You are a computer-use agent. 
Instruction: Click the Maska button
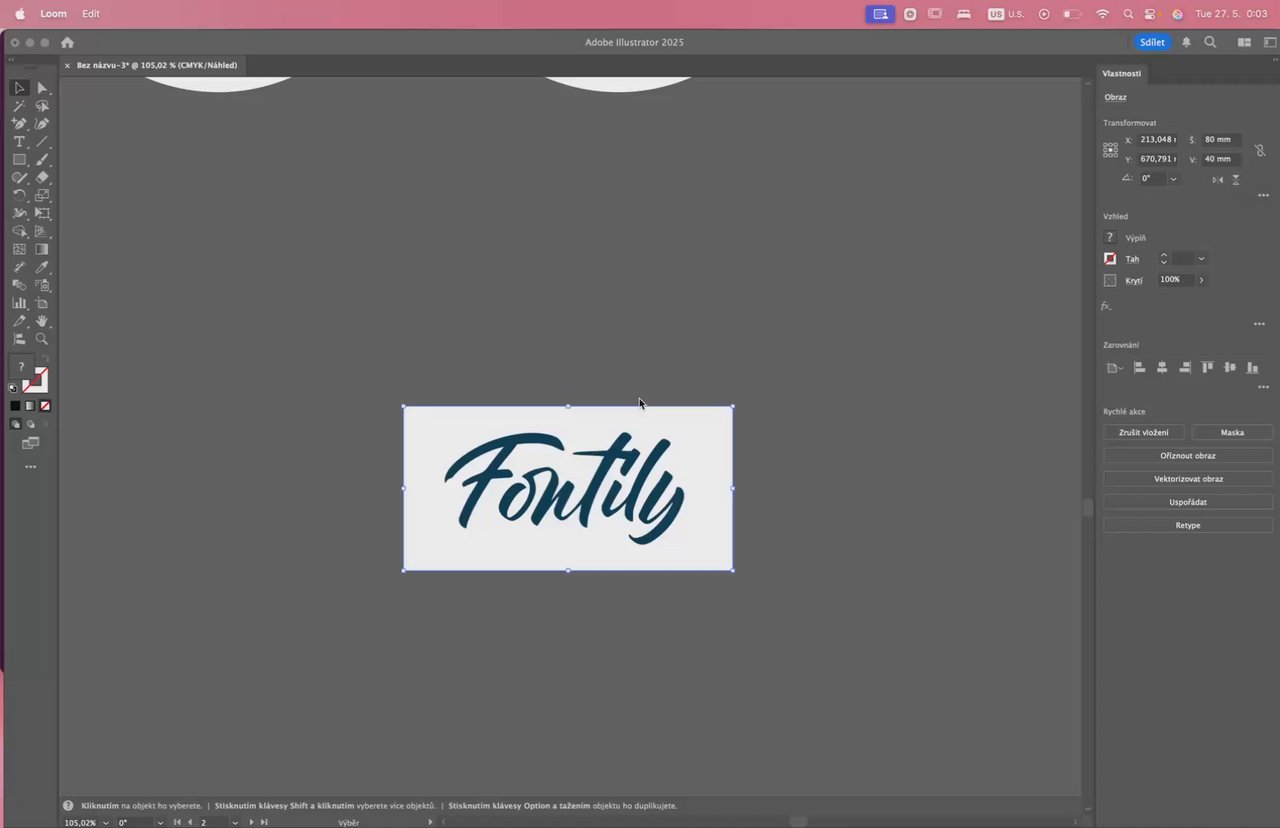pyautogui.click(x=1232, y=432)
